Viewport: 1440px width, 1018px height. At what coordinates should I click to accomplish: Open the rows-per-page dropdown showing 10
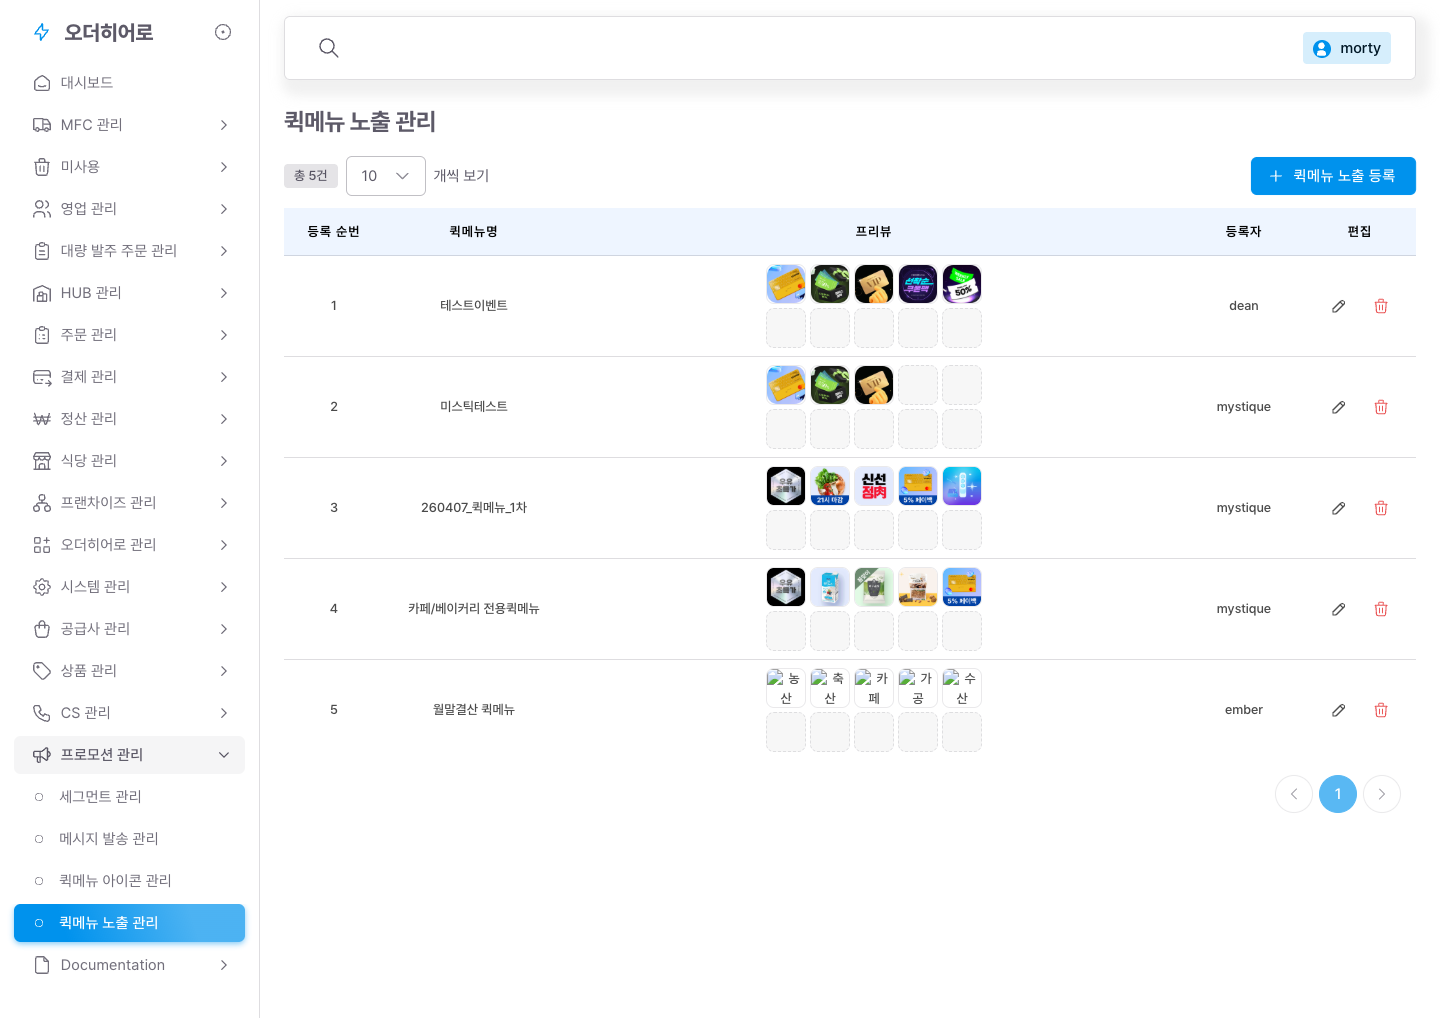tap(386, 176)
